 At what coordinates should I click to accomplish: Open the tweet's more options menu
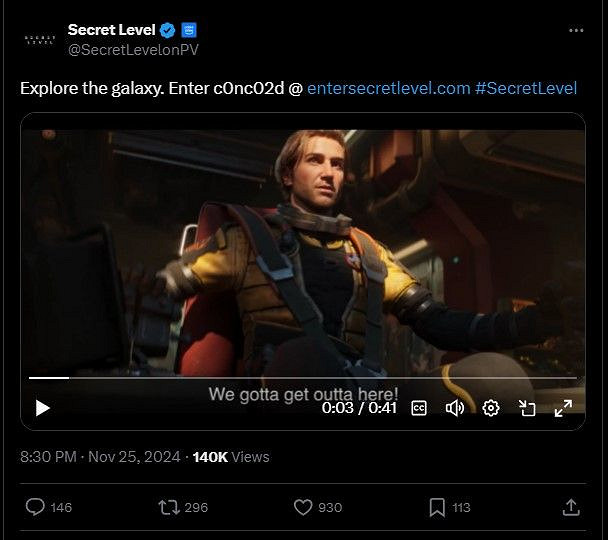click(x=575, y=30)
